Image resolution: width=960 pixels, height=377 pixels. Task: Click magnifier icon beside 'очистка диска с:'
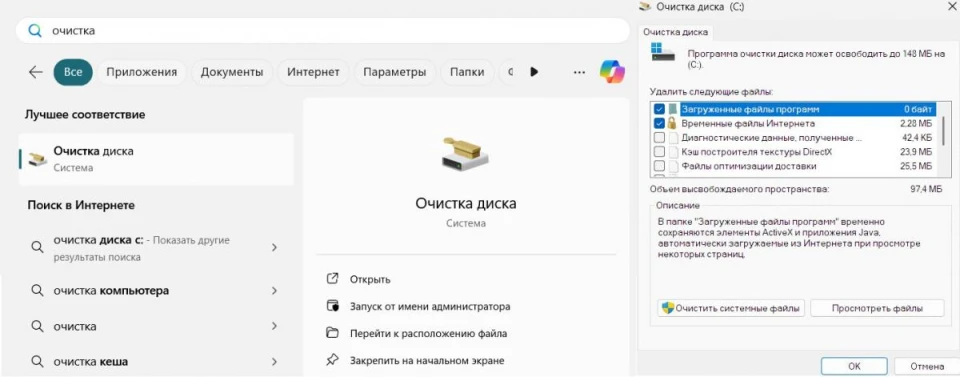pos(37,247)
